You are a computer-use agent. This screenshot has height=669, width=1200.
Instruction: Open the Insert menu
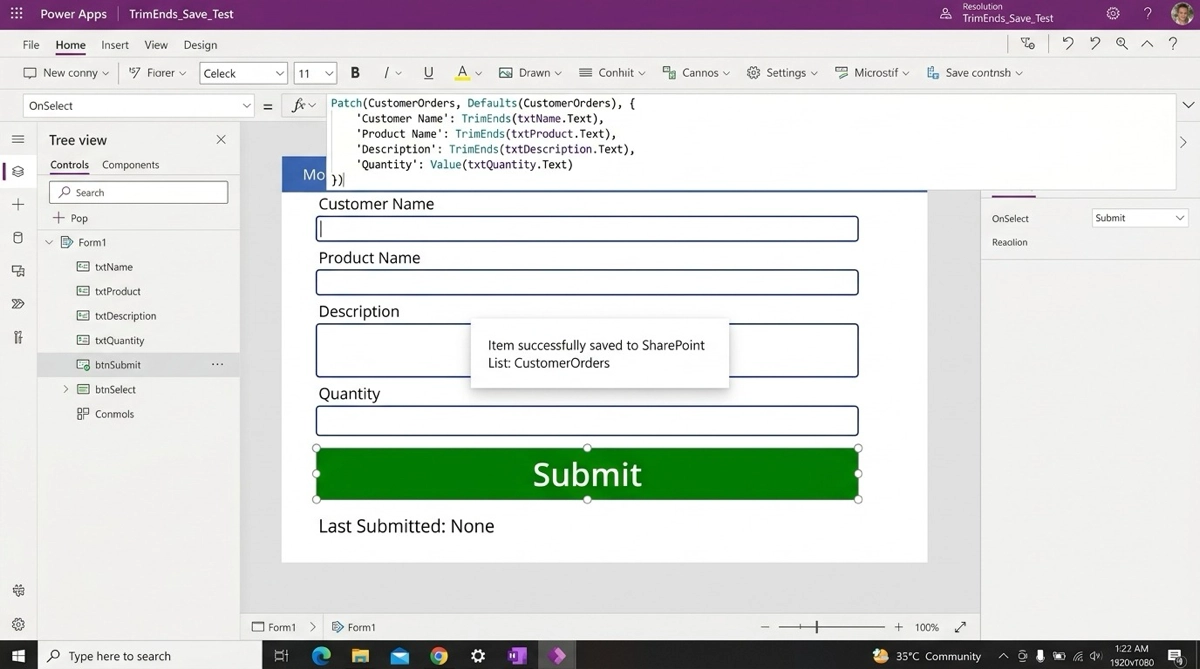click(115, 45)
